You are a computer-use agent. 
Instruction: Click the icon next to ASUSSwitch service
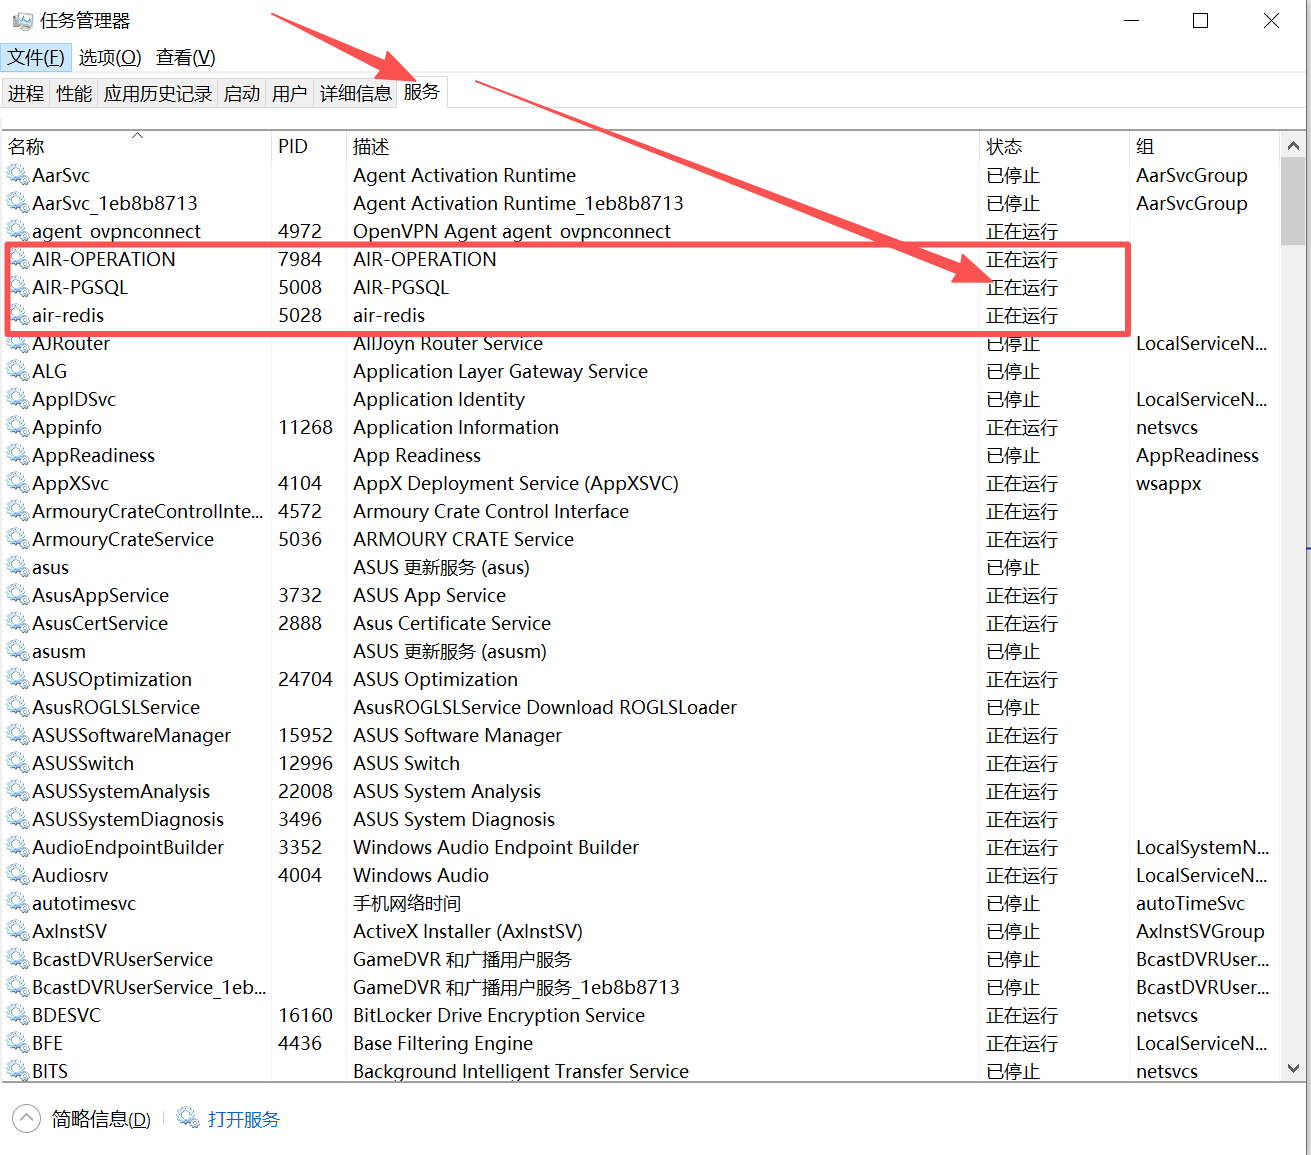click(18, 763)
